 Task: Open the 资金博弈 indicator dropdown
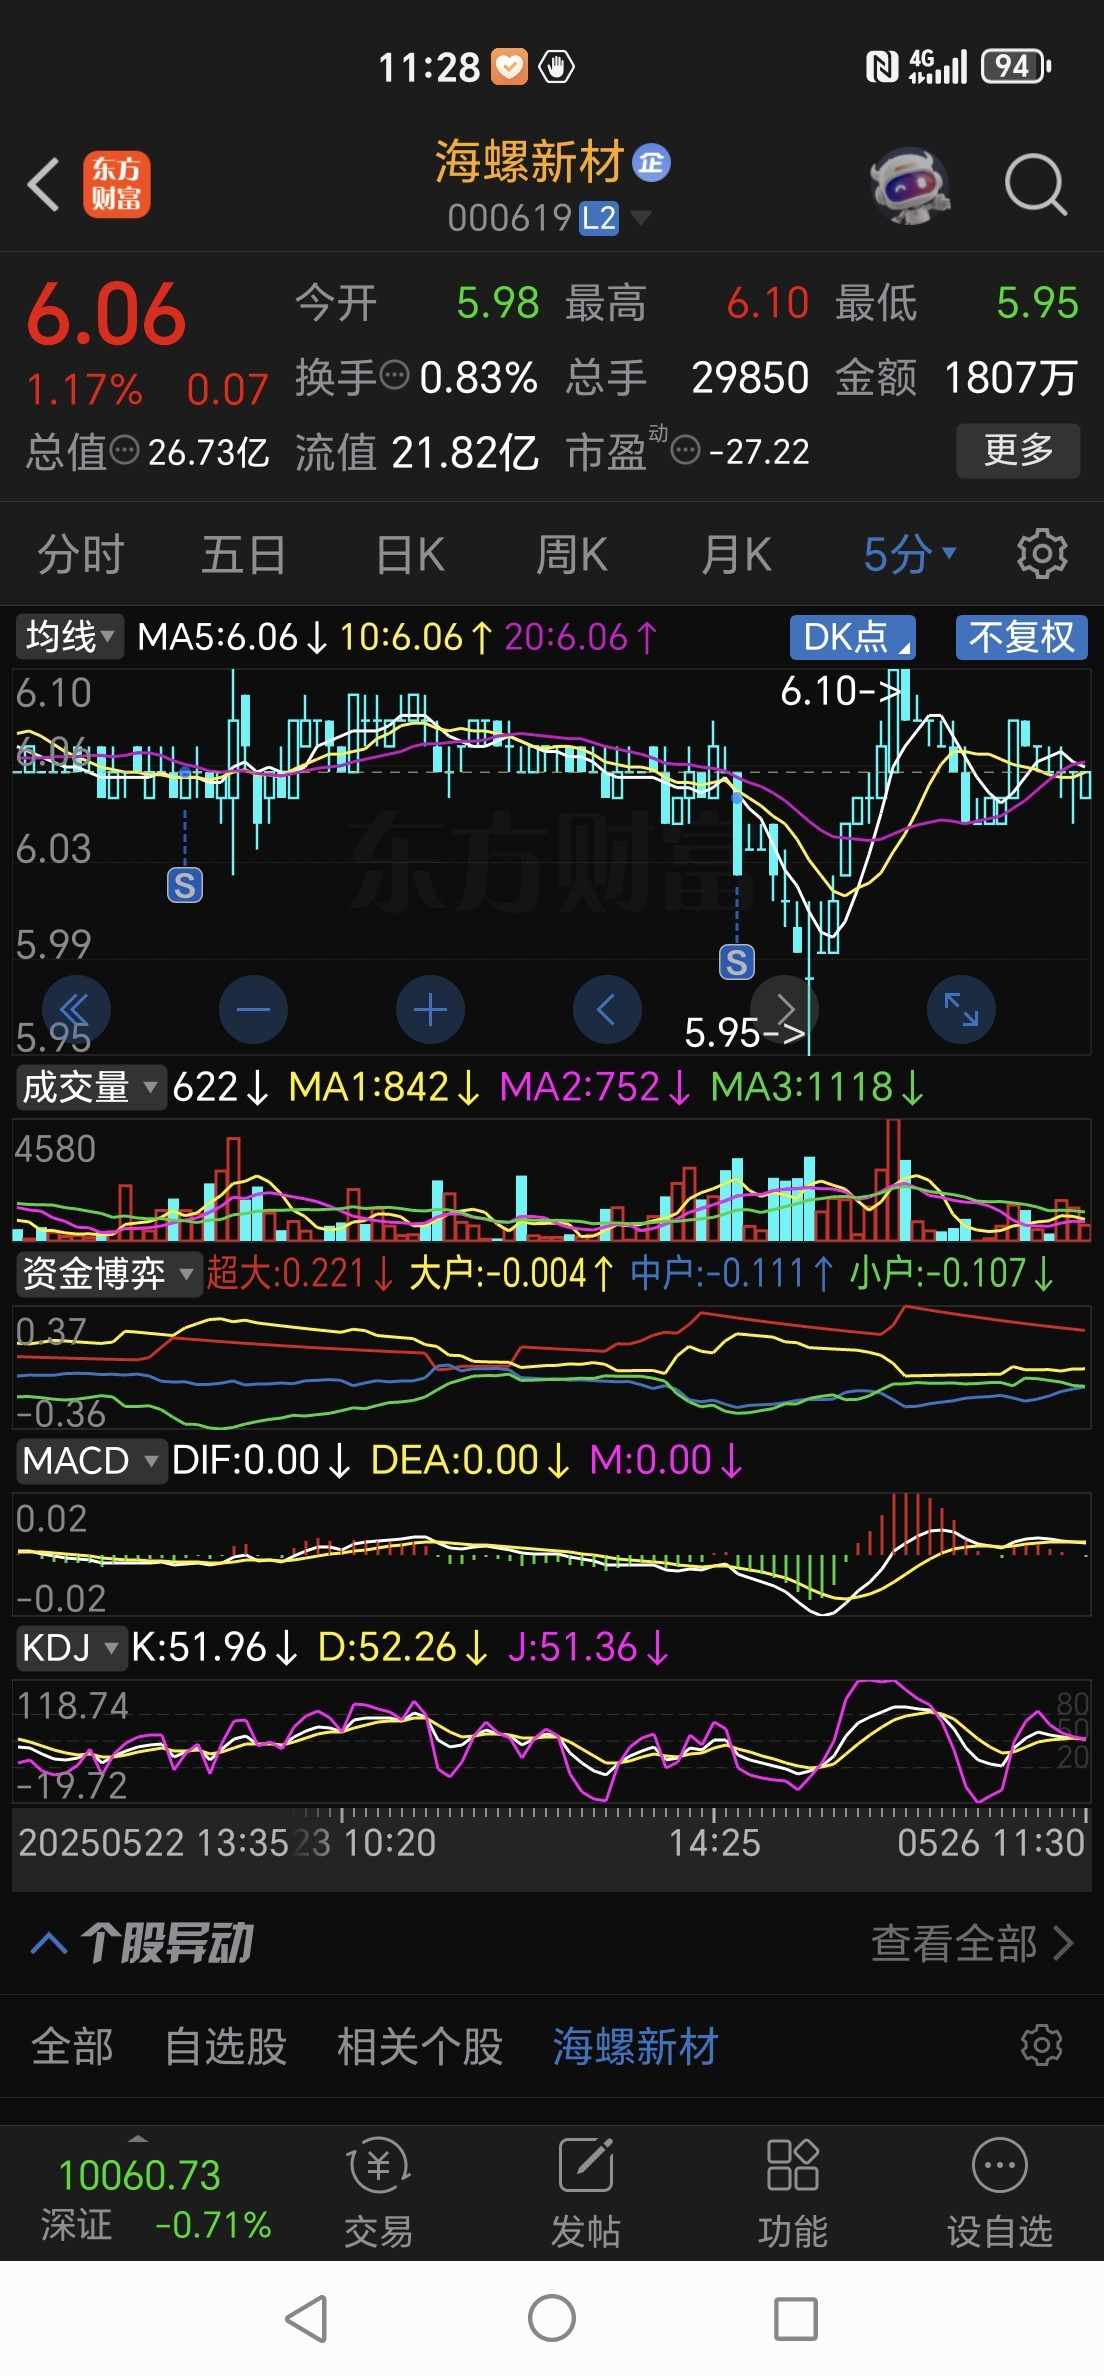[x=109, y=1273]
